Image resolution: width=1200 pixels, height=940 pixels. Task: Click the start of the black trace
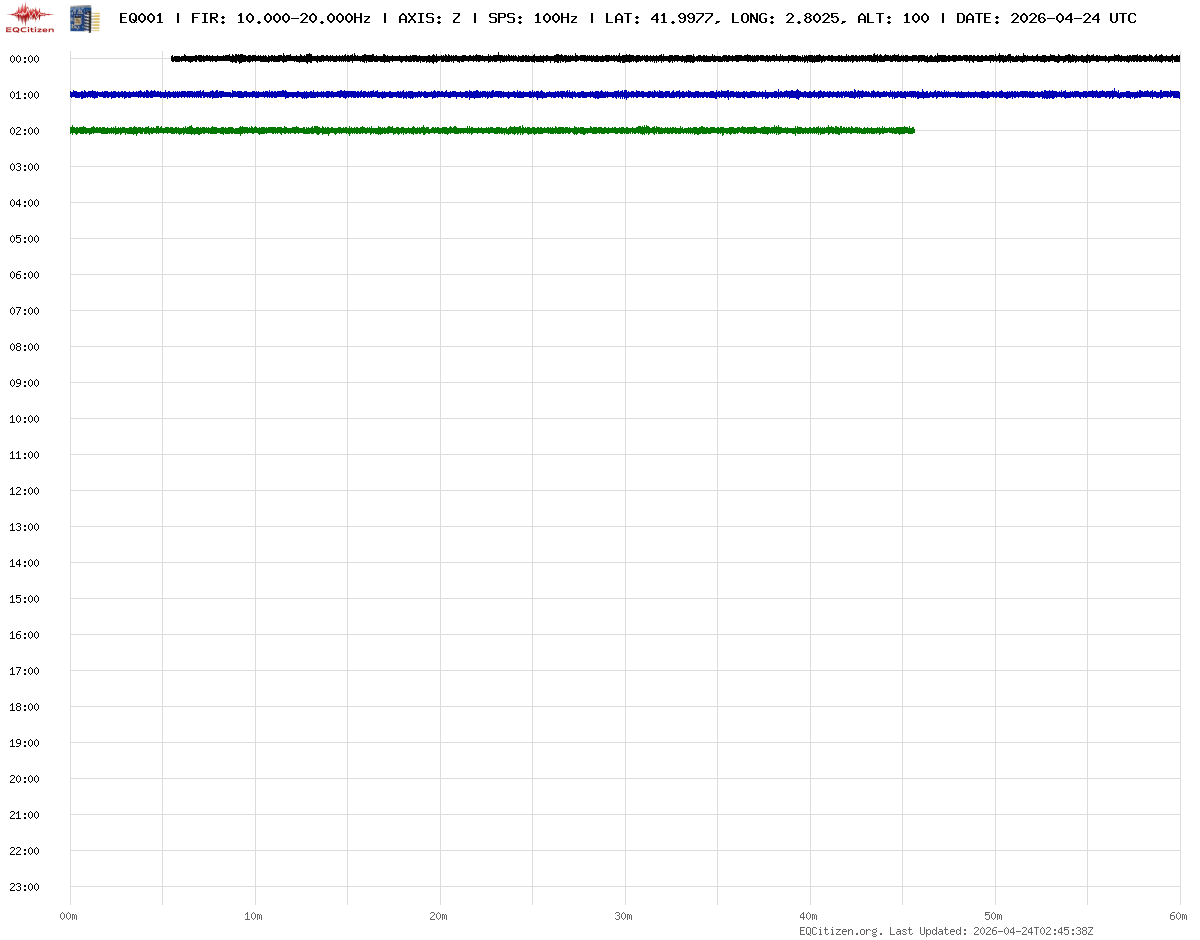pos(174,59)
